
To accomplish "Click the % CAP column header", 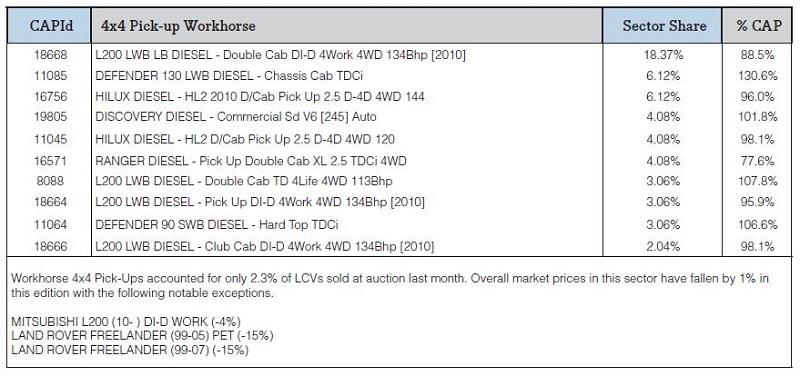I will [x=758, y=26].
